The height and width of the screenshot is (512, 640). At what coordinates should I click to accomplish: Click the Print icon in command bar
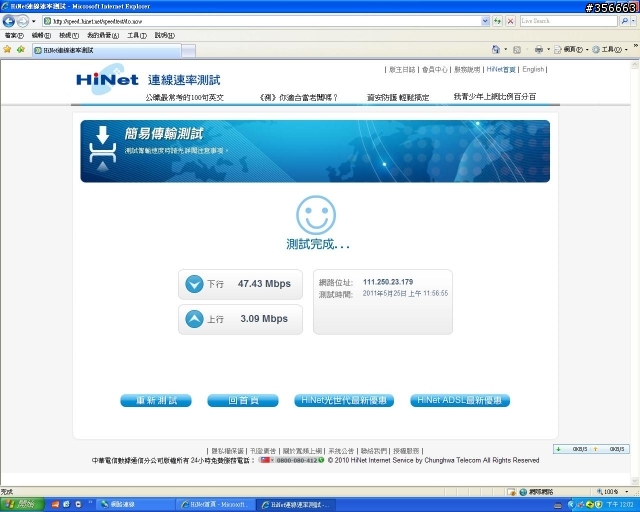pyautogui.click(x=539, y=49)
